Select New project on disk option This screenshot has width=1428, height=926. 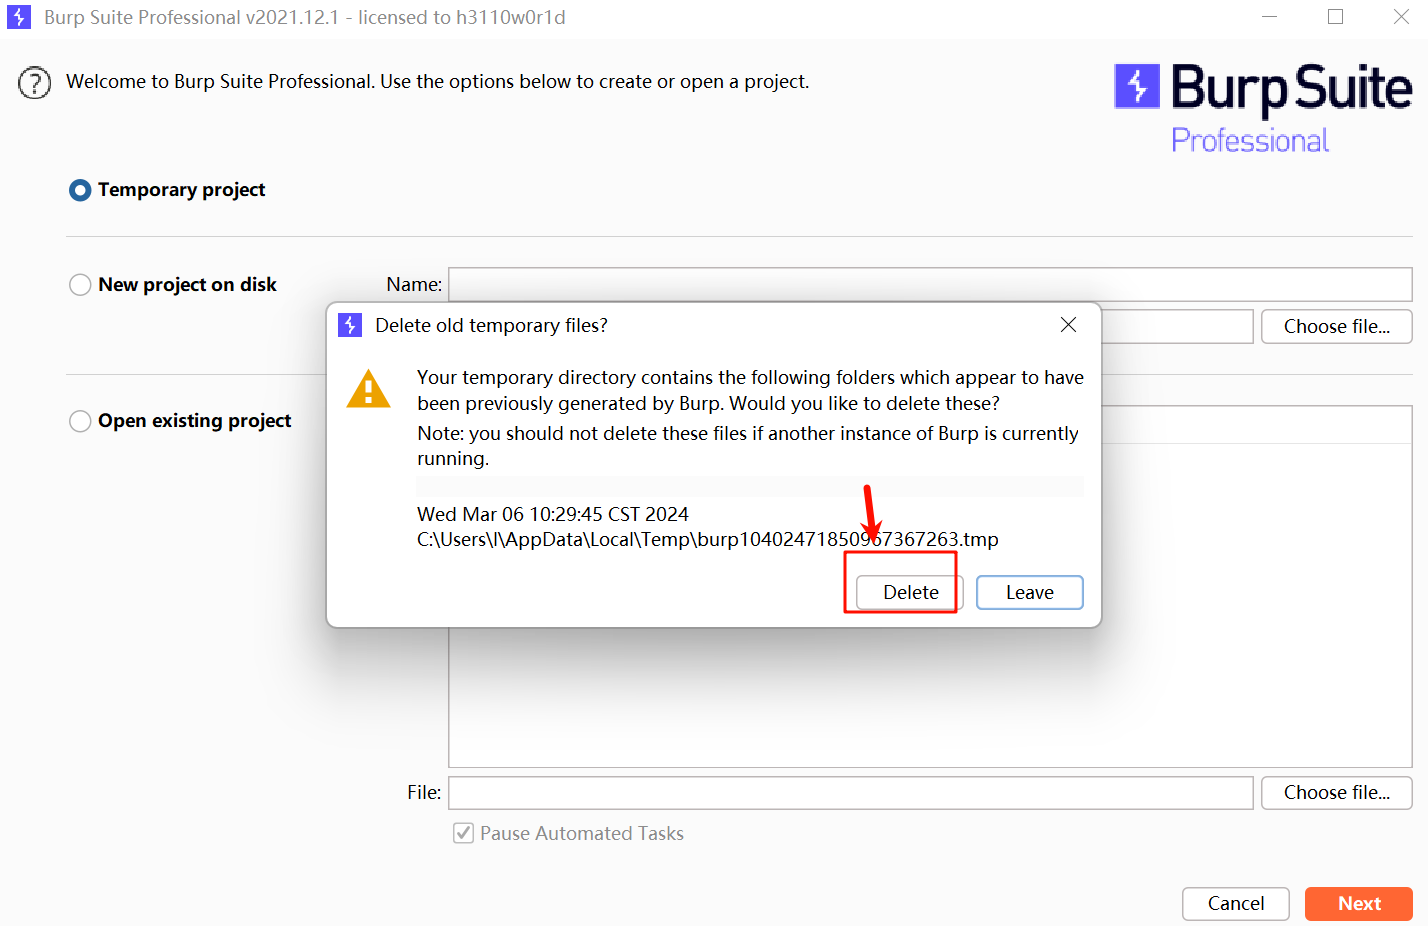pos(80,285)
